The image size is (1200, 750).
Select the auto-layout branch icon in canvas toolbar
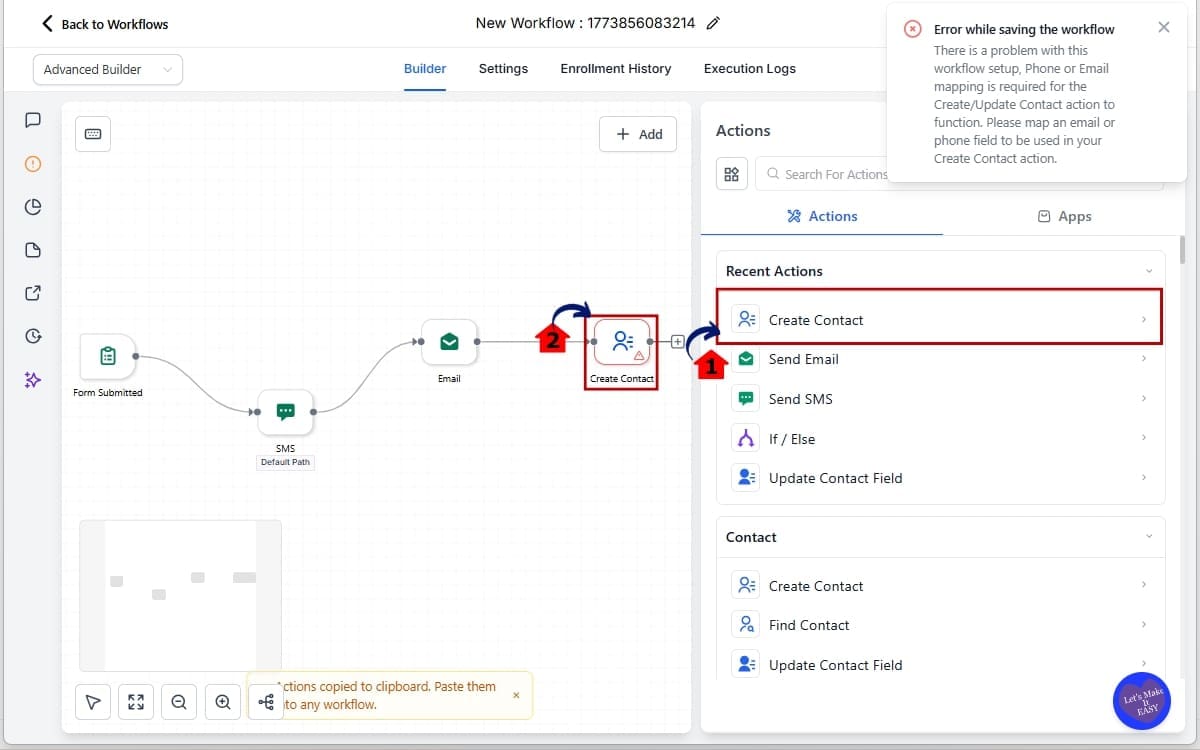(265, 702)
